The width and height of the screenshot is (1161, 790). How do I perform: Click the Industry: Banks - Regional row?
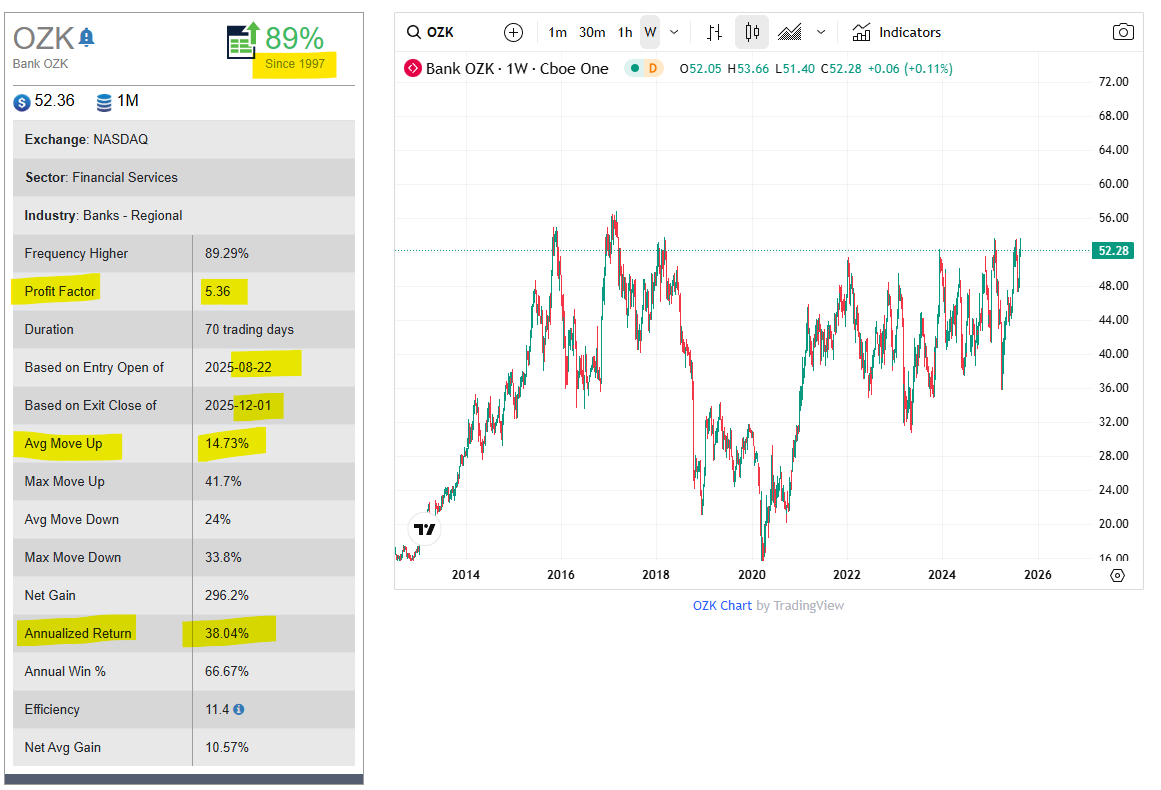[x=184, y=215]
